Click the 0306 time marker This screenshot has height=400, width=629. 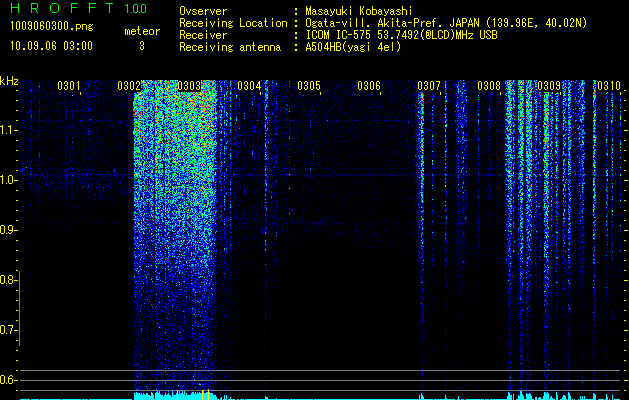coord(369,85)
